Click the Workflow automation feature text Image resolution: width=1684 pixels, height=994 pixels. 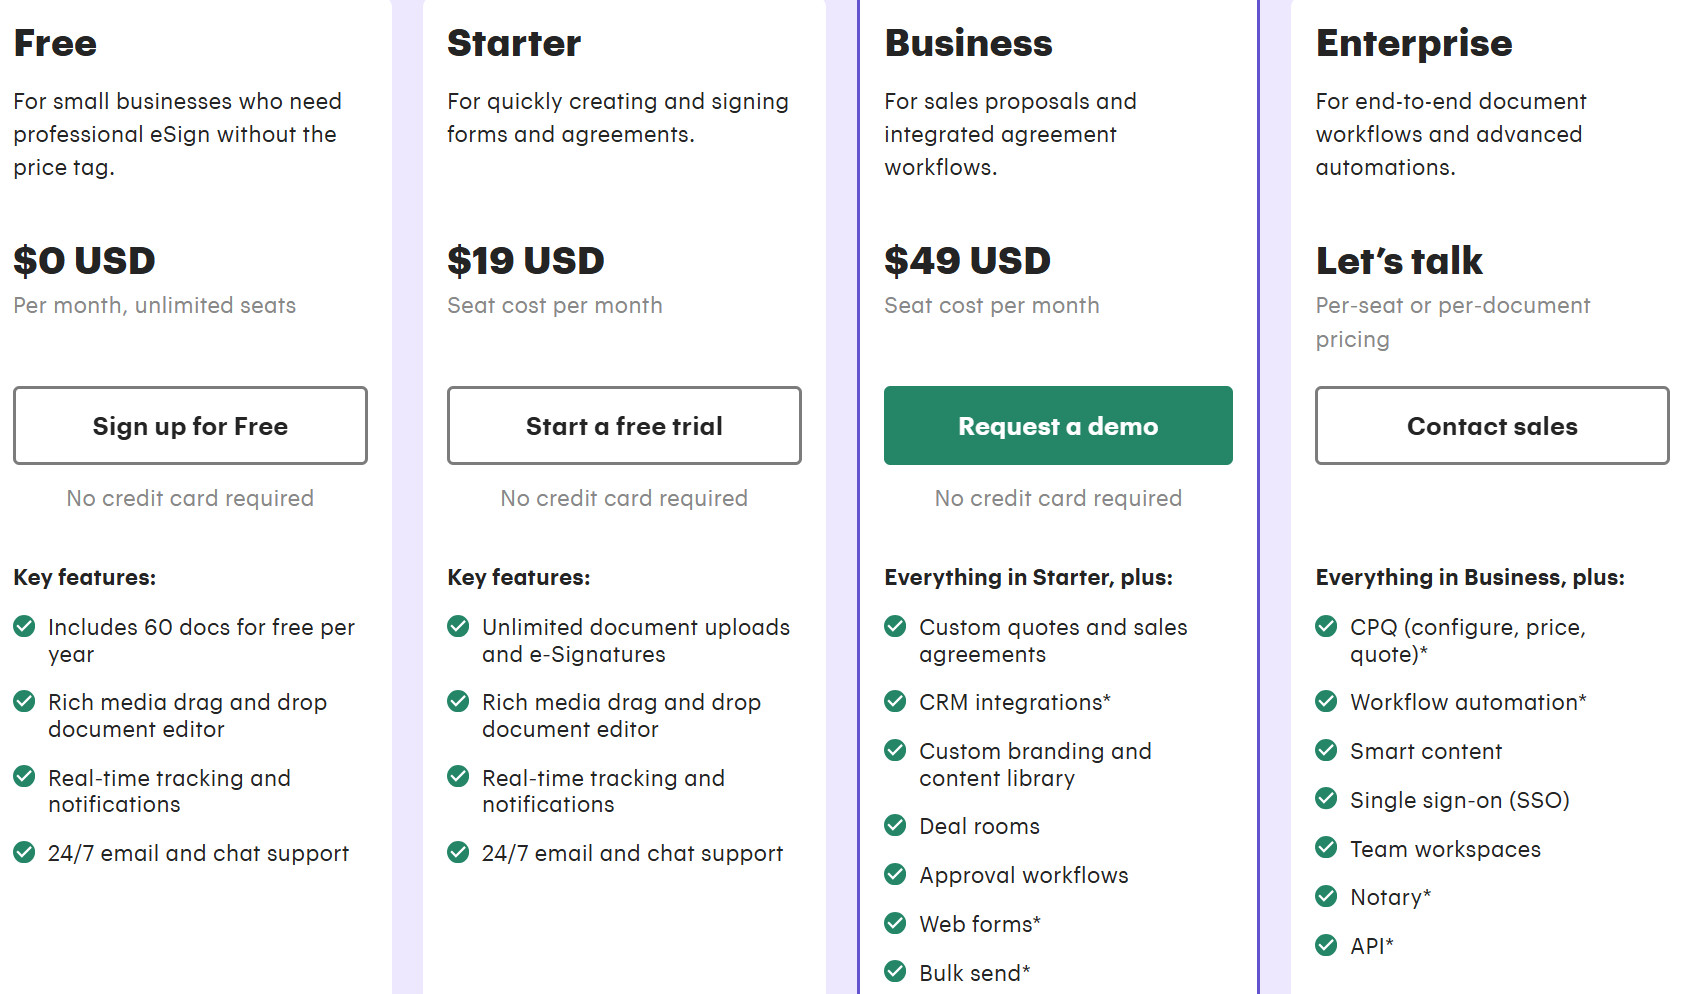tap(1467, 702)
